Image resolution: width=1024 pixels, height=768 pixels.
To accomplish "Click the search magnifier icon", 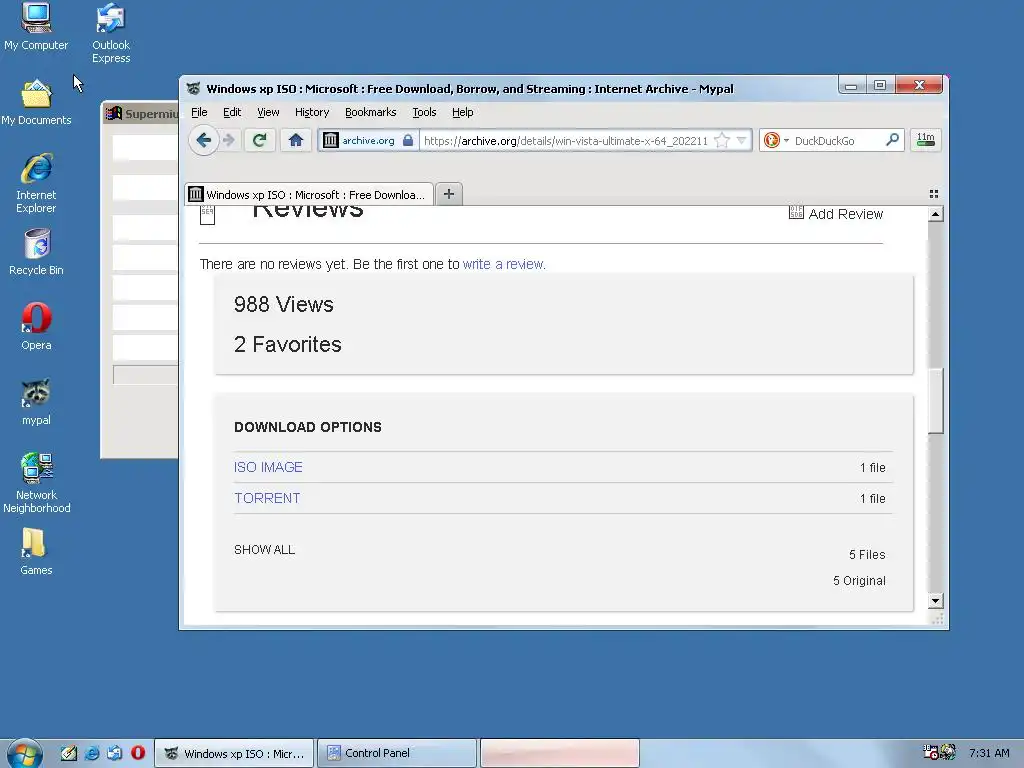I will [892, 140].
